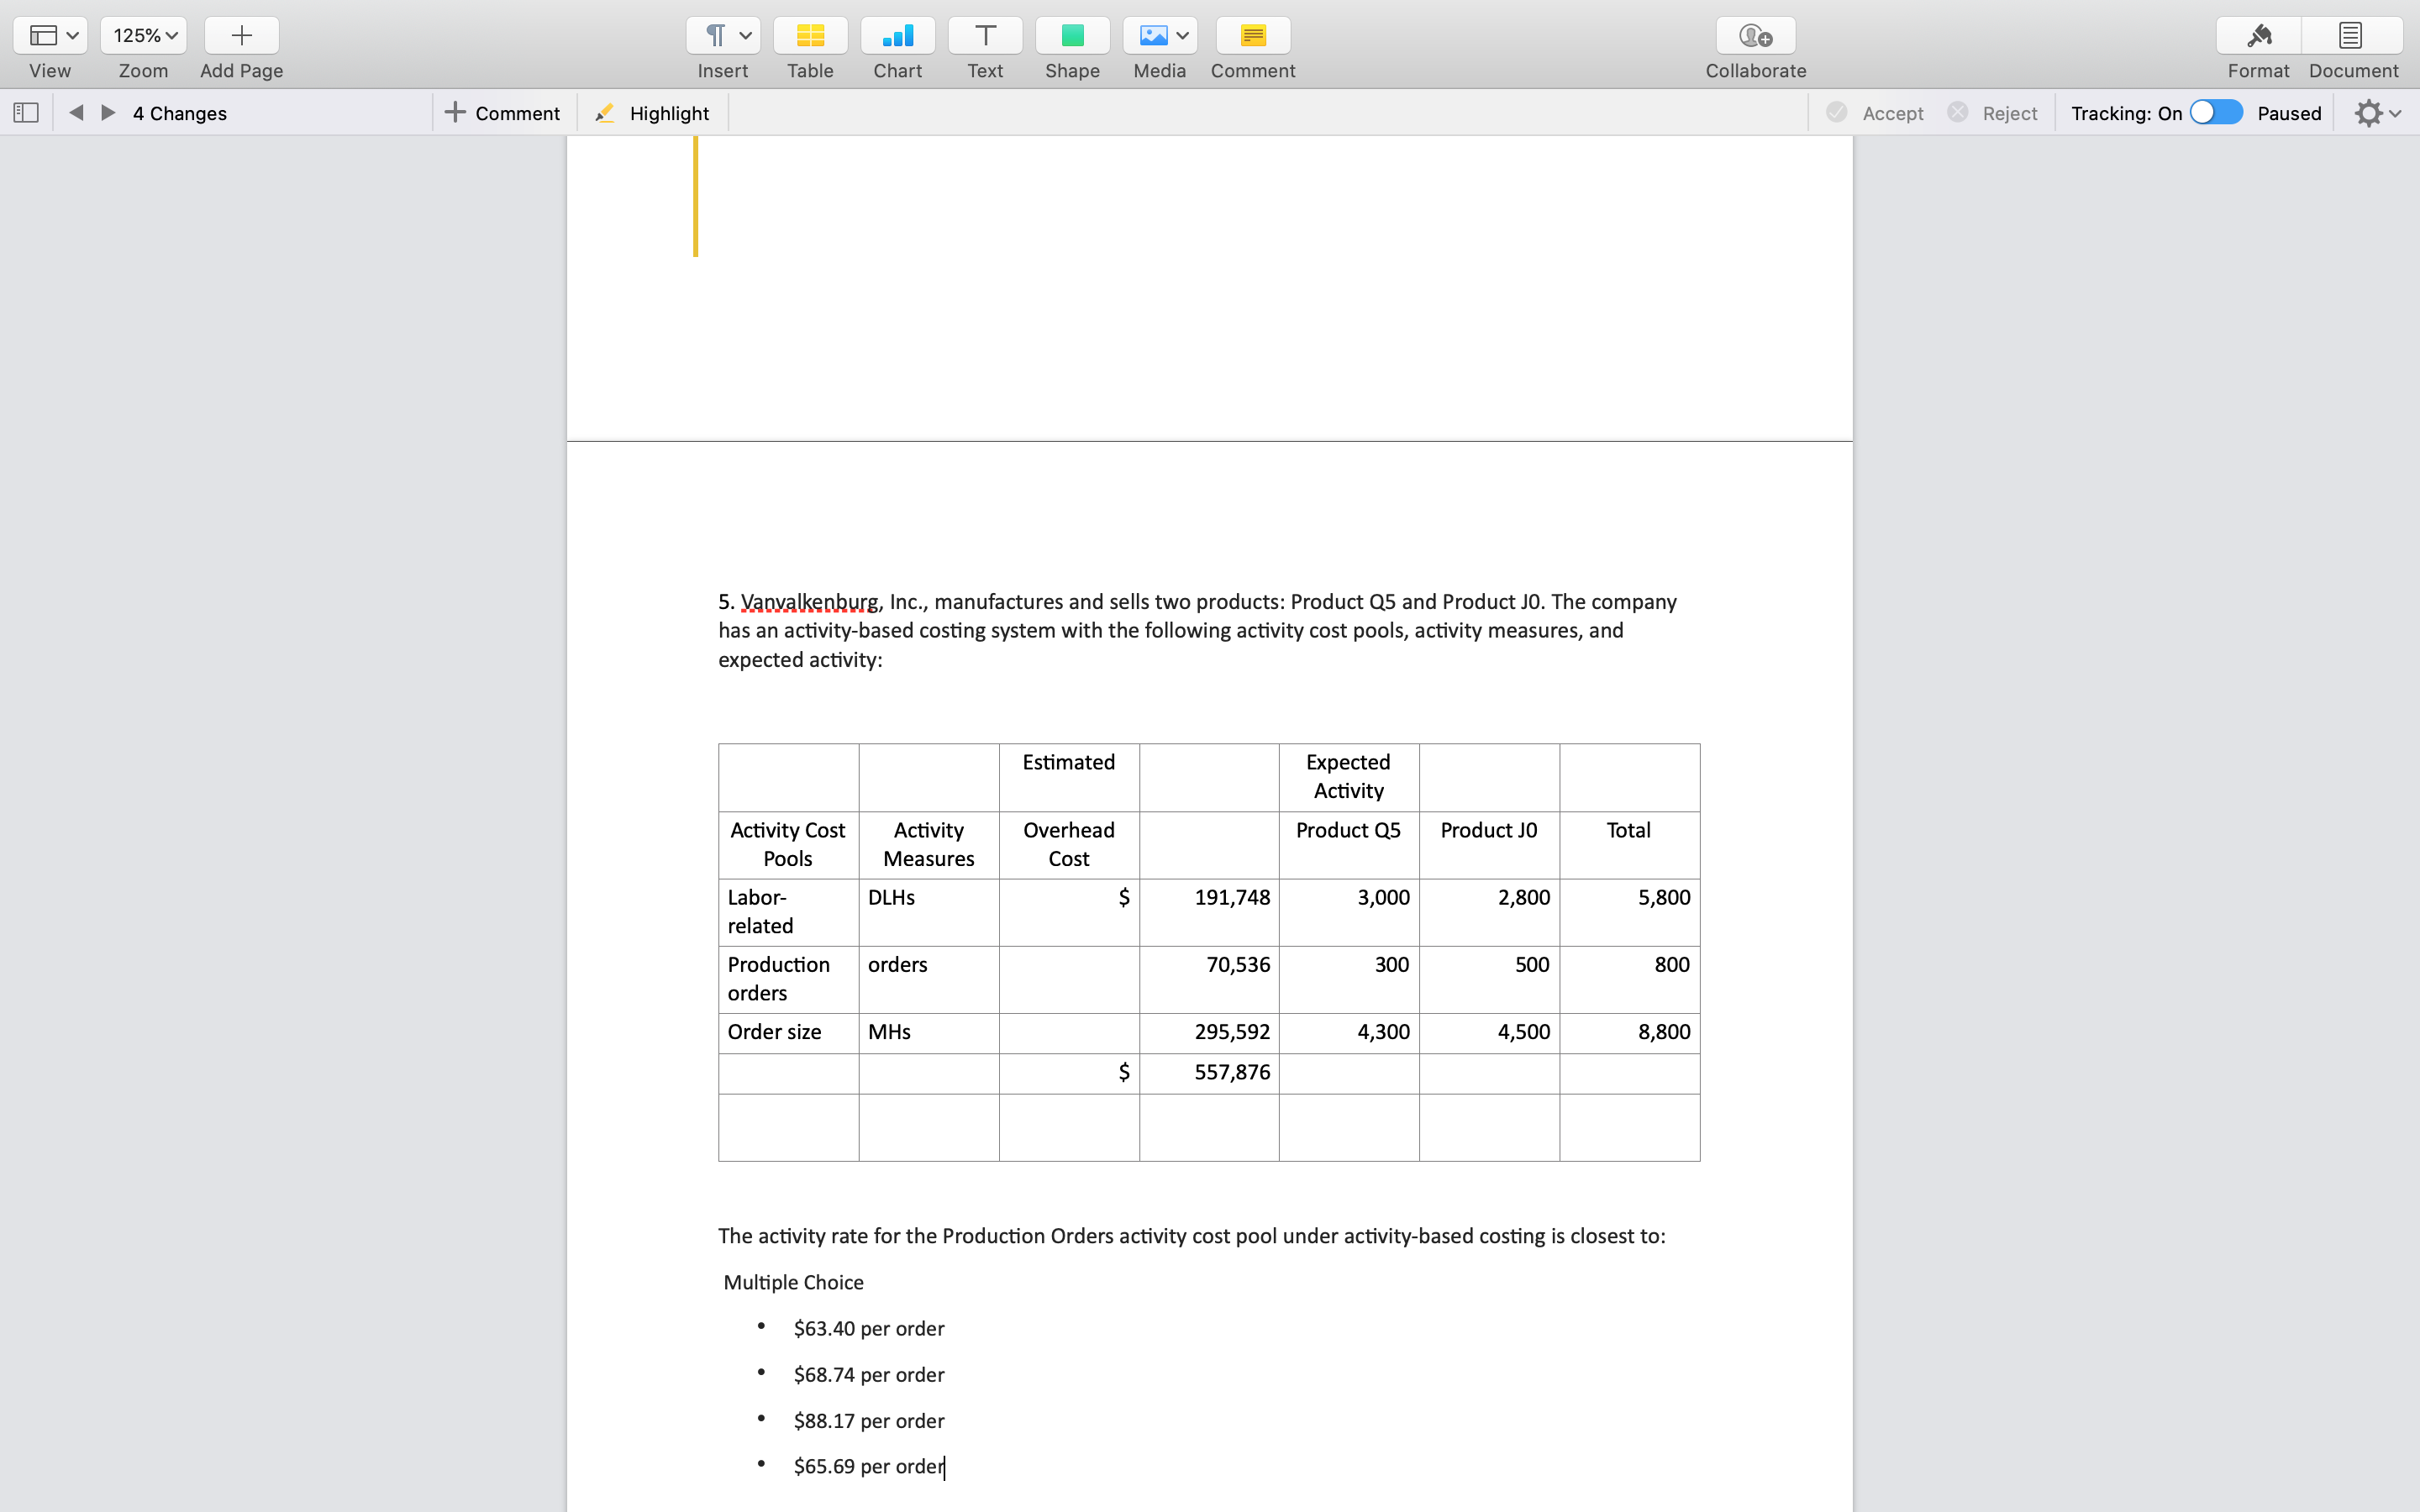Insert a chart into the document
2420x1512 pixels.
tap(896, 35)
